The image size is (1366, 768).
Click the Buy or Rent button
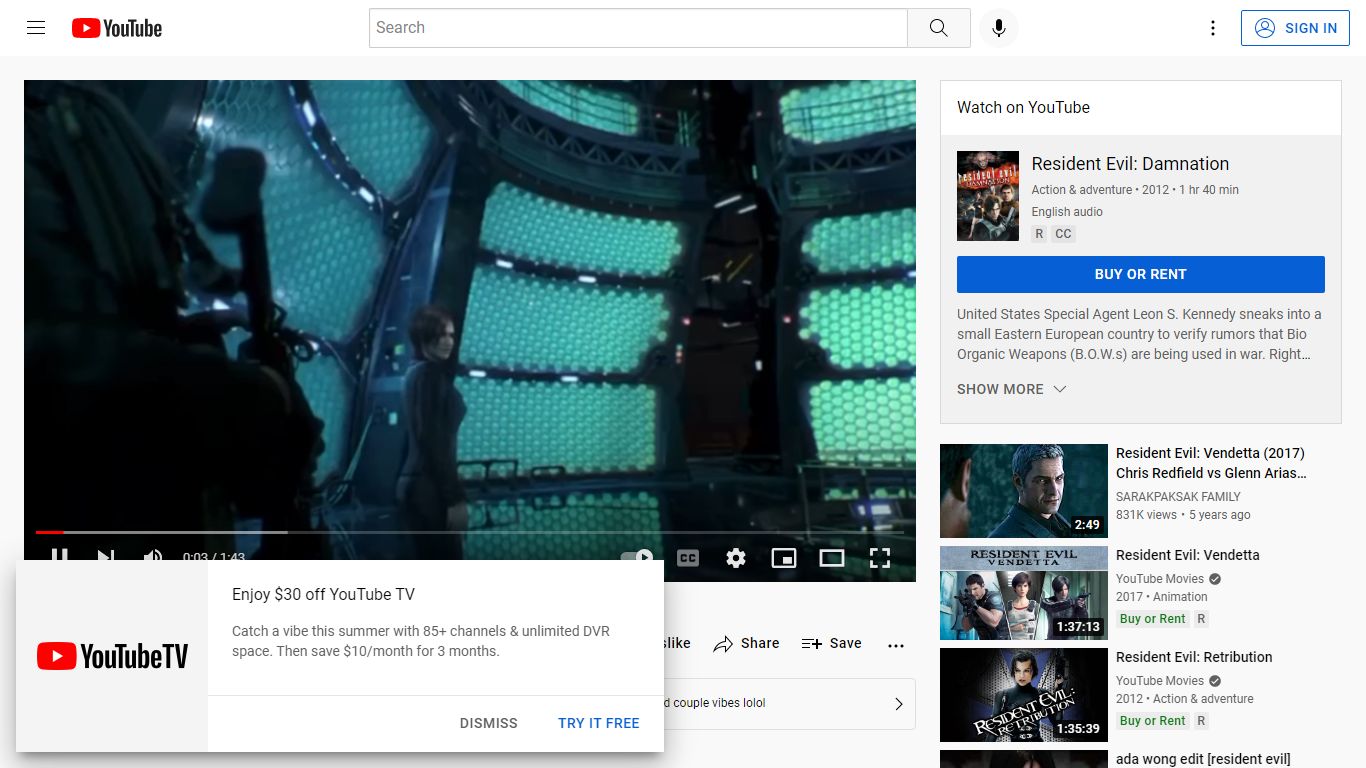(1141, 274)
